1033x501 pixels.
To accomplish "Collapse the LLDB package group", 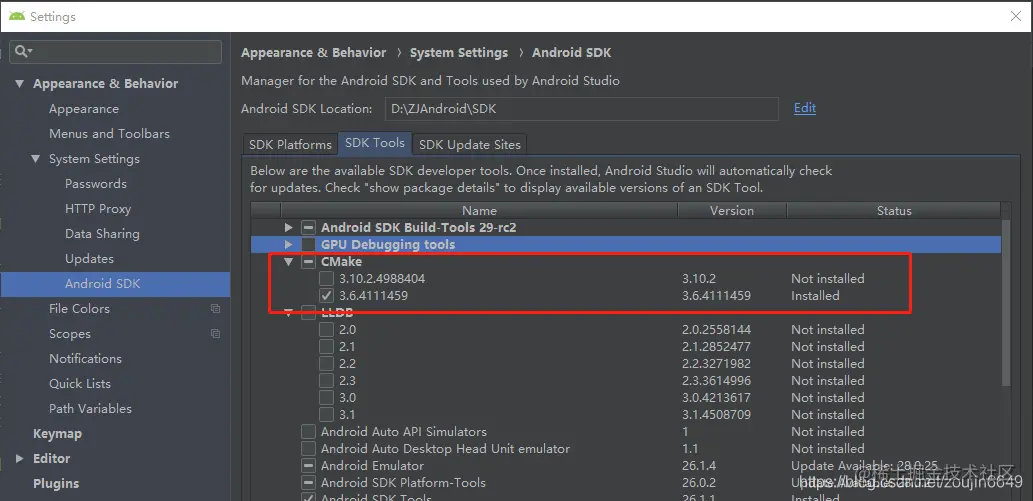I will 288,314.
